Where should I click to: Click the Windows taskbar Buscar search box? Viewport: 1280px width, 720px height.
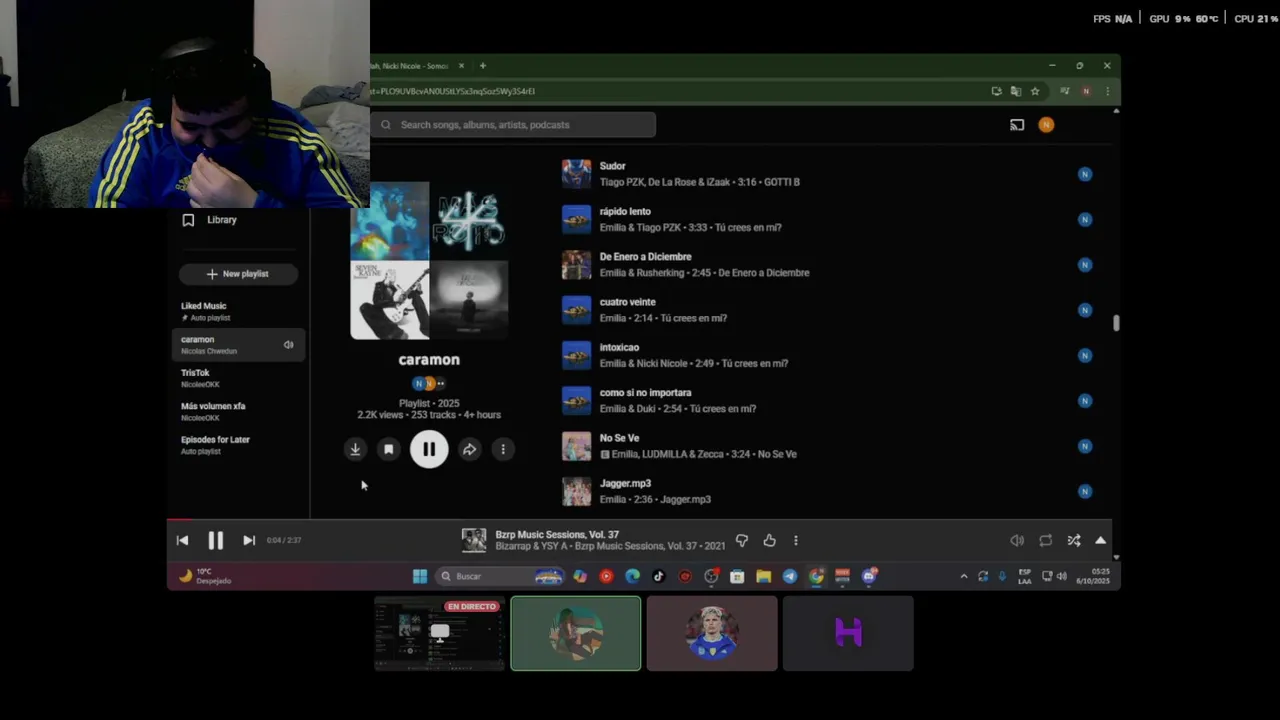pos(500,576)
